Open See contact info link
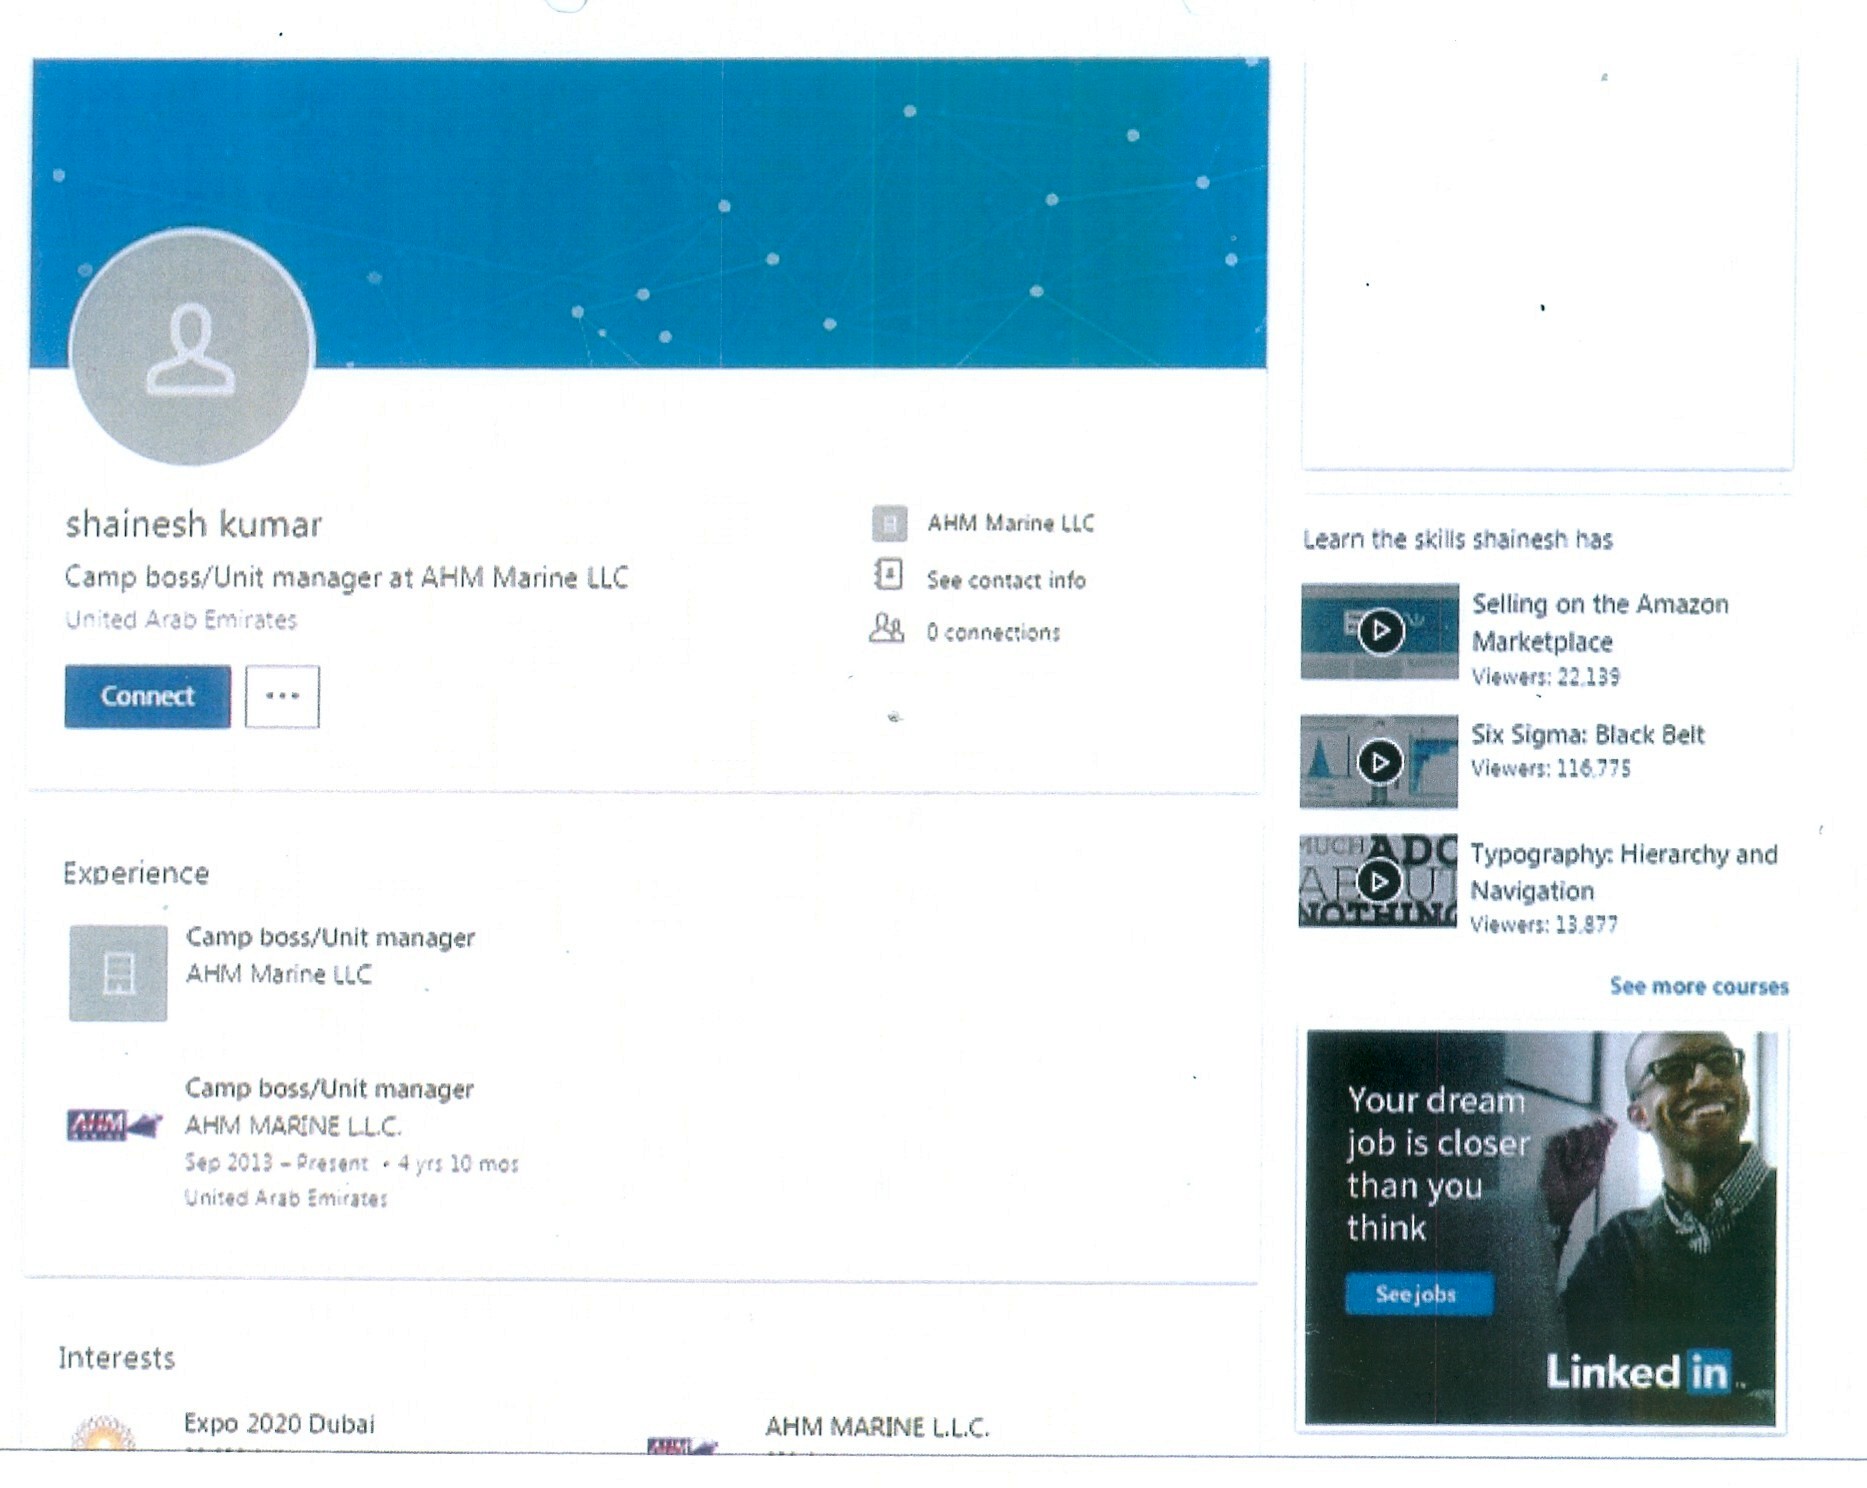1867x1488 pixels. 1005,580
